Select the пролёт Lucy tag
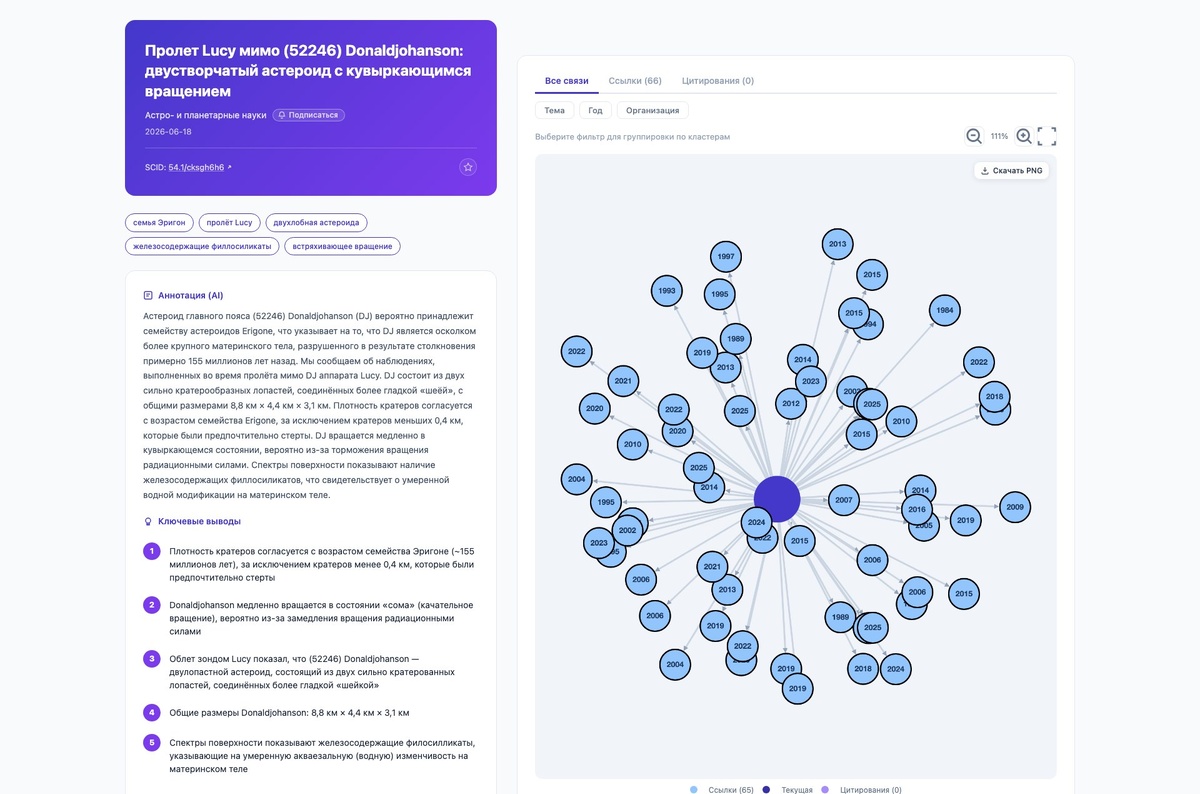1200x794 pixels. (x=230, y=222)
